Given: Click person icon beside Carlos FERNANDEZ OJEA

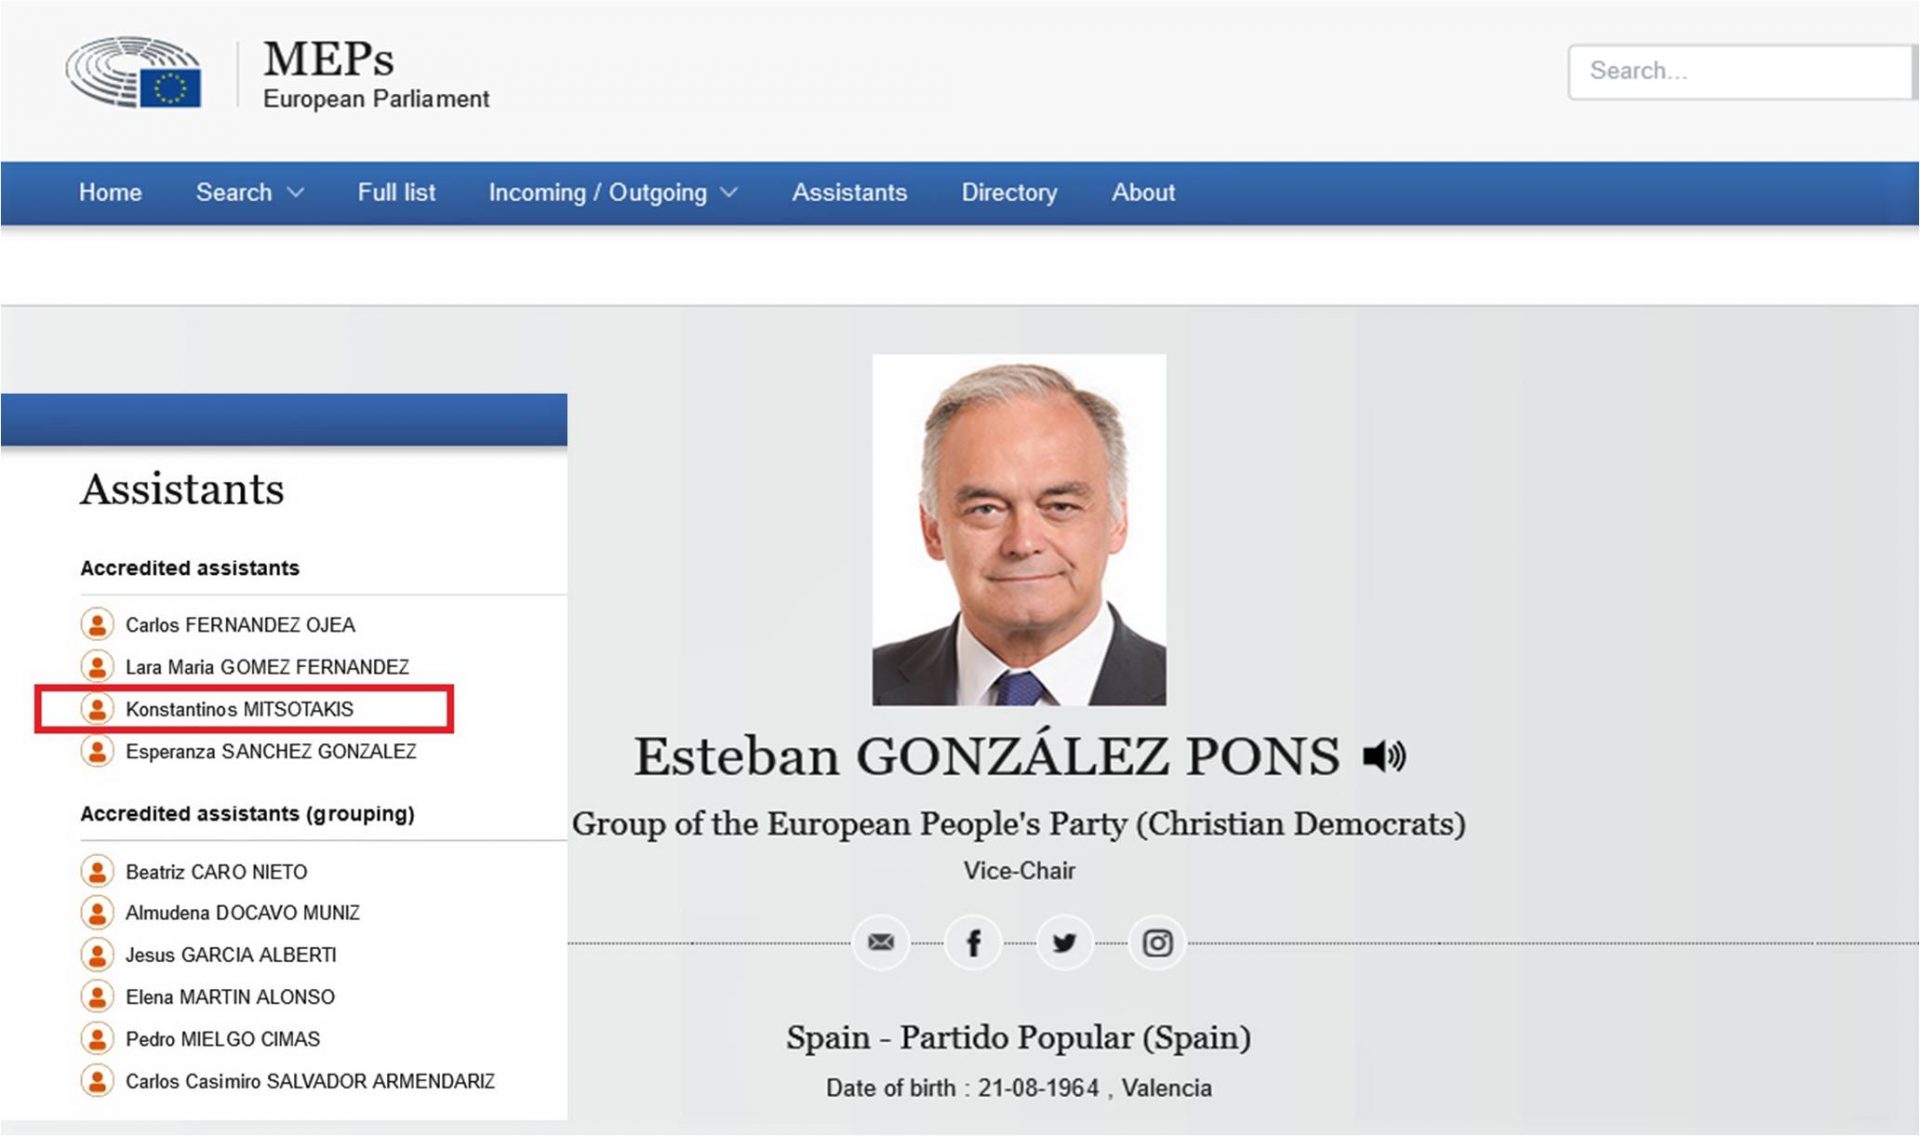Looking at the screenshot, I should pyautogui.click(x=97, y=624).
